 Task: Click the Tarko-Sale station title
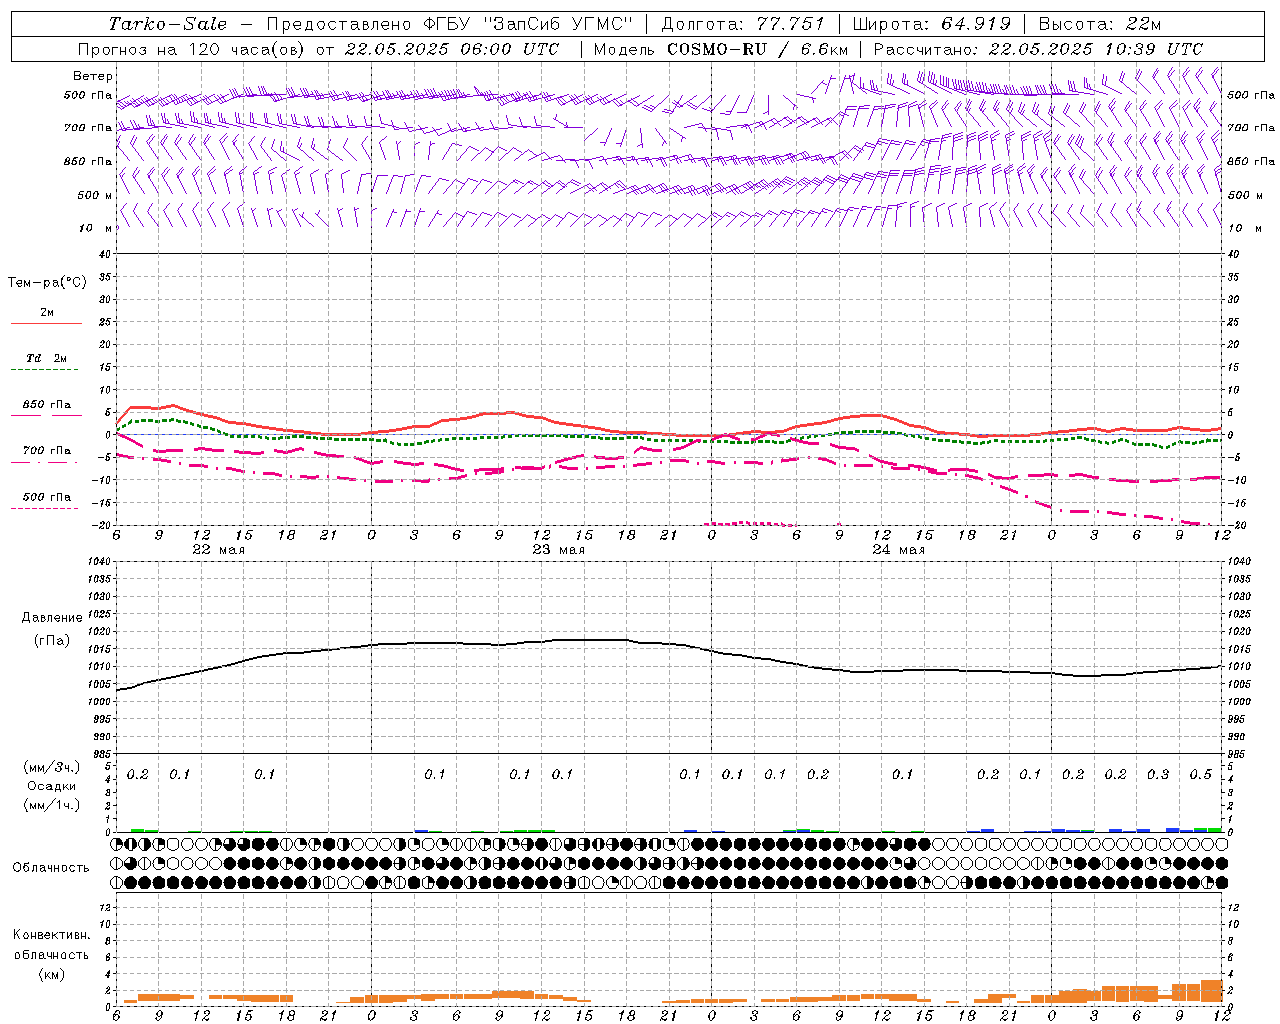pos(168,24)
